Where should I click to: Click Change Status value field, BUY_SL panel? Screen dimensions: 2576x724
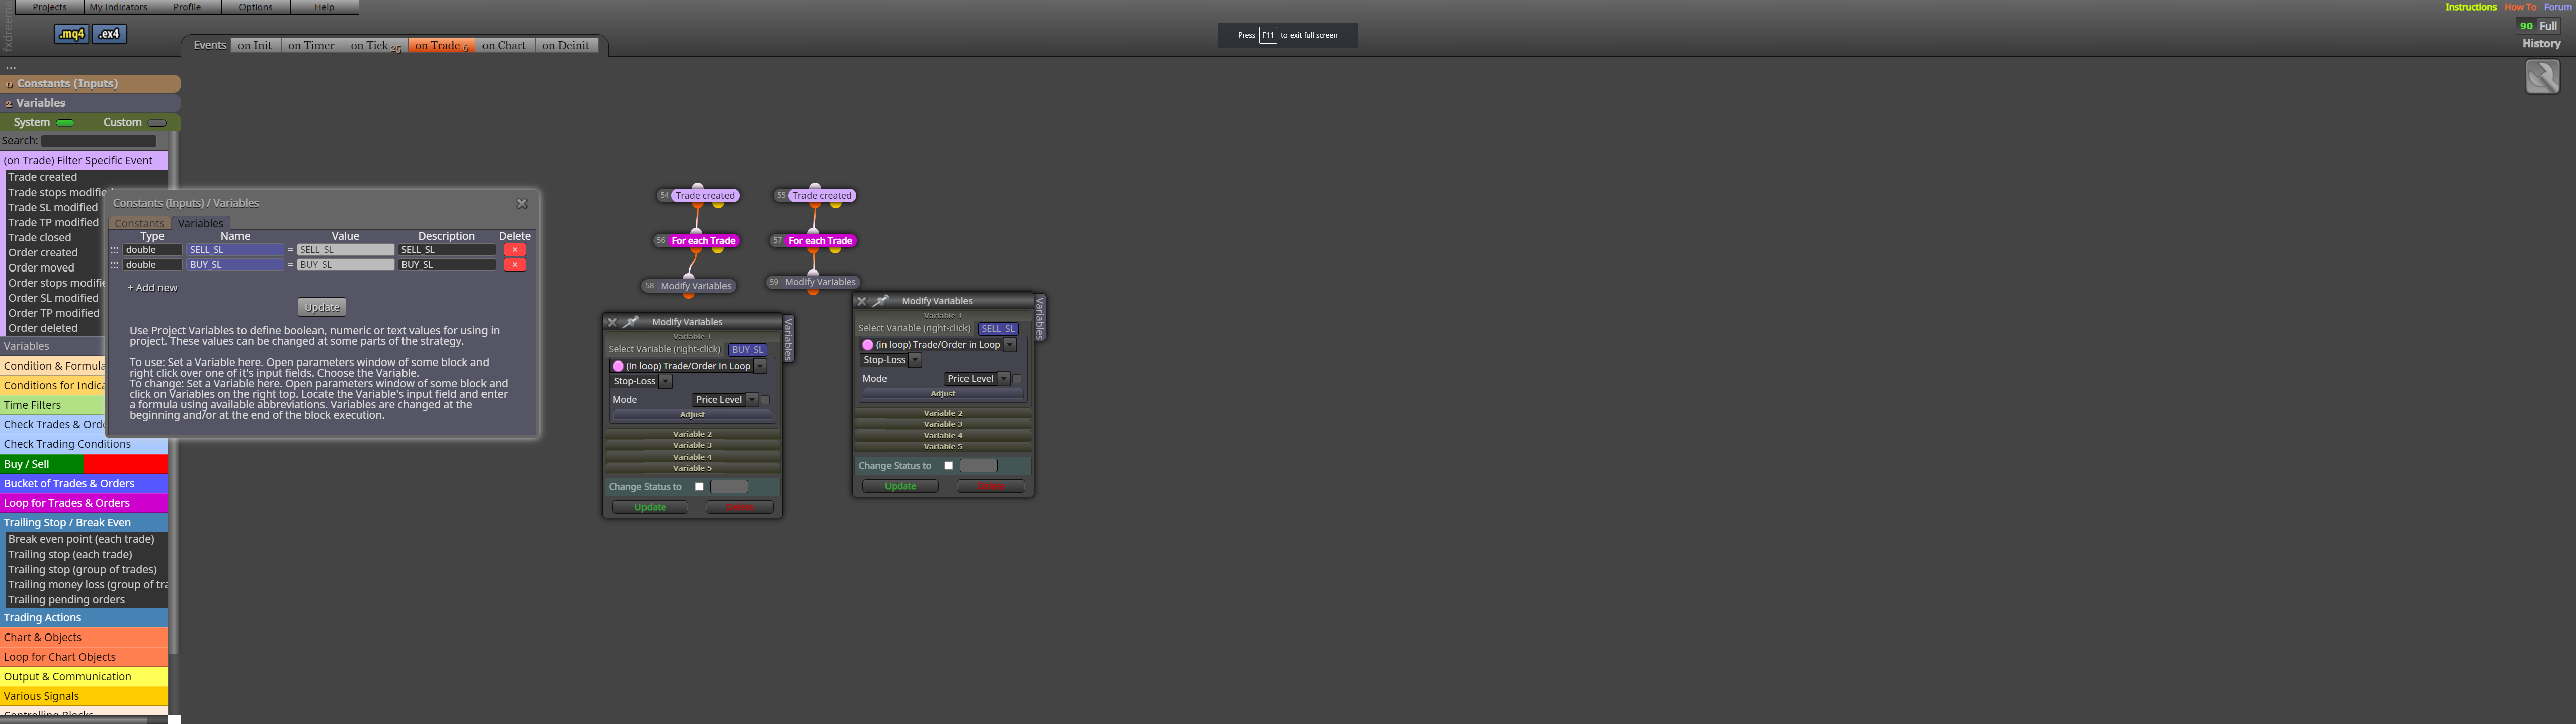729,487
